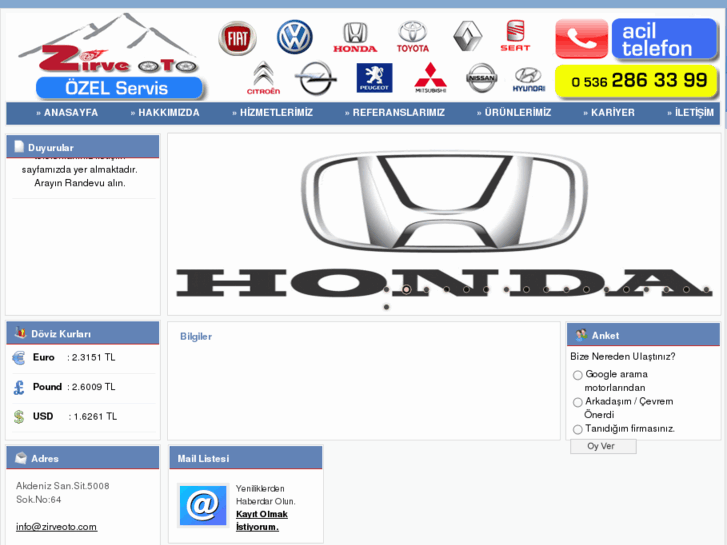Click the red phone handset icon
727x545 pixels.
click(x=581, y=39)
